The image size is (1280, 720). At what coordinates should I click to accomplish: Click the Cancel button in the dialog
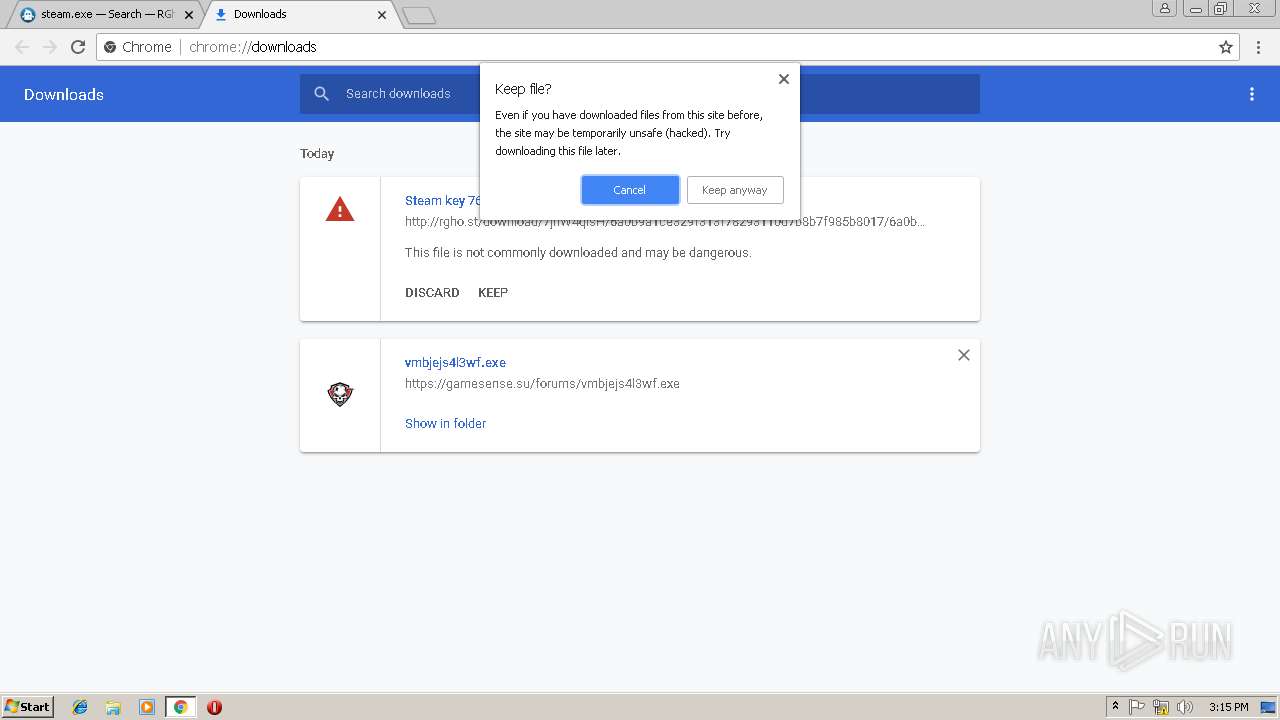click(630, 190)
